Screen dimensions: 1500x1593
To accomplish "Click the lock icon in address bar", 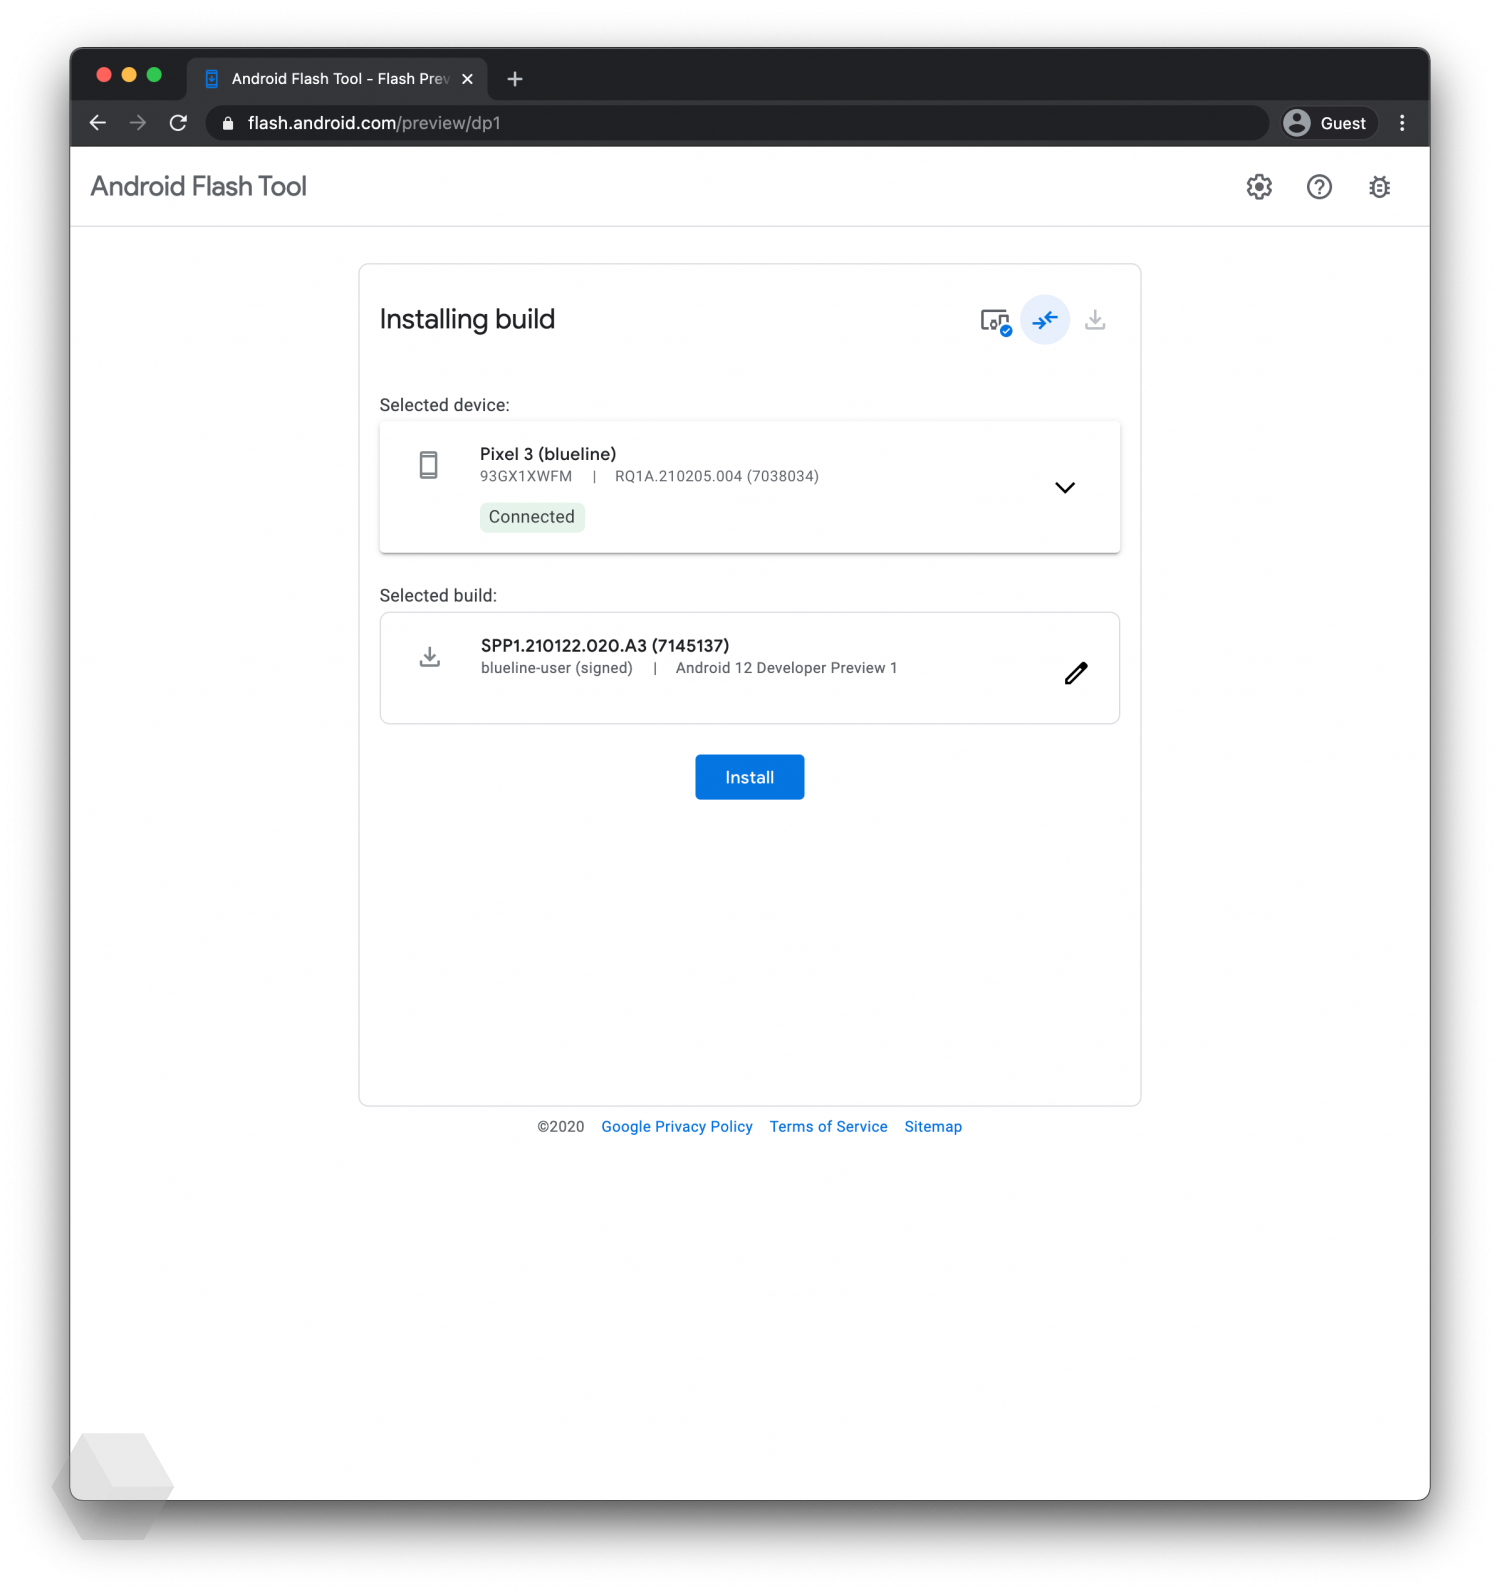I will (x=228, y=123).
